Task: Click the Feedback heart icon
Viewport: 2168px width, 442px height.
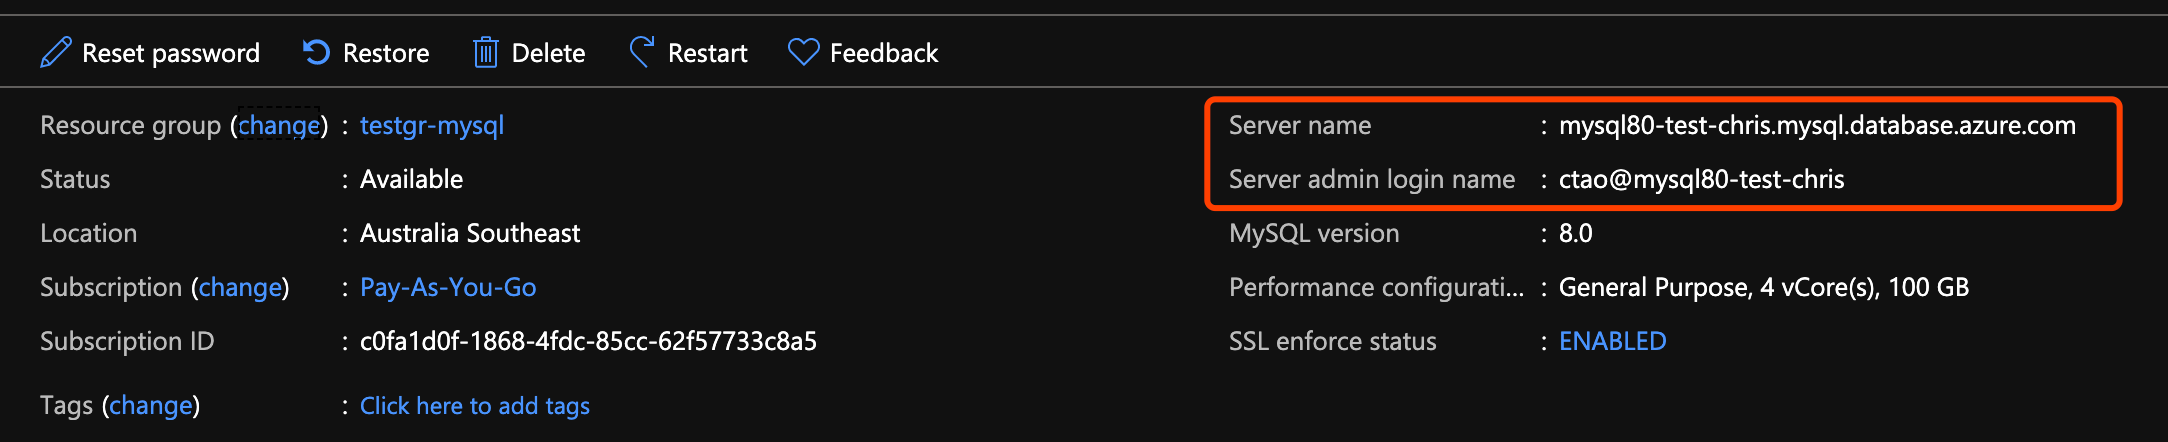Action: pos(803,52)
